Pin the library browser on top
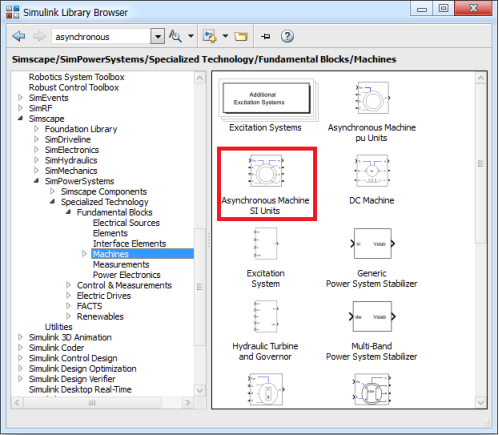 pos(265,36)
